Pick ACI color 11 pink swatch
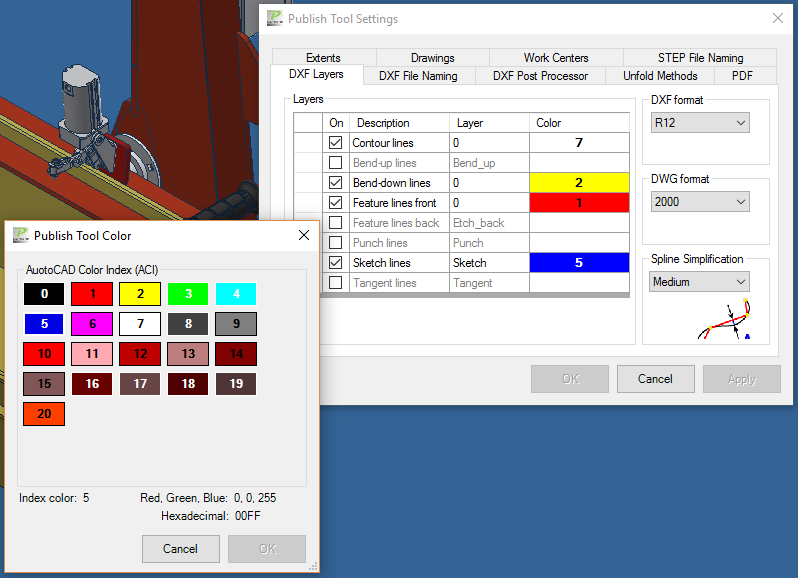Screen dimensions: 798x578 tap(92, 354)
